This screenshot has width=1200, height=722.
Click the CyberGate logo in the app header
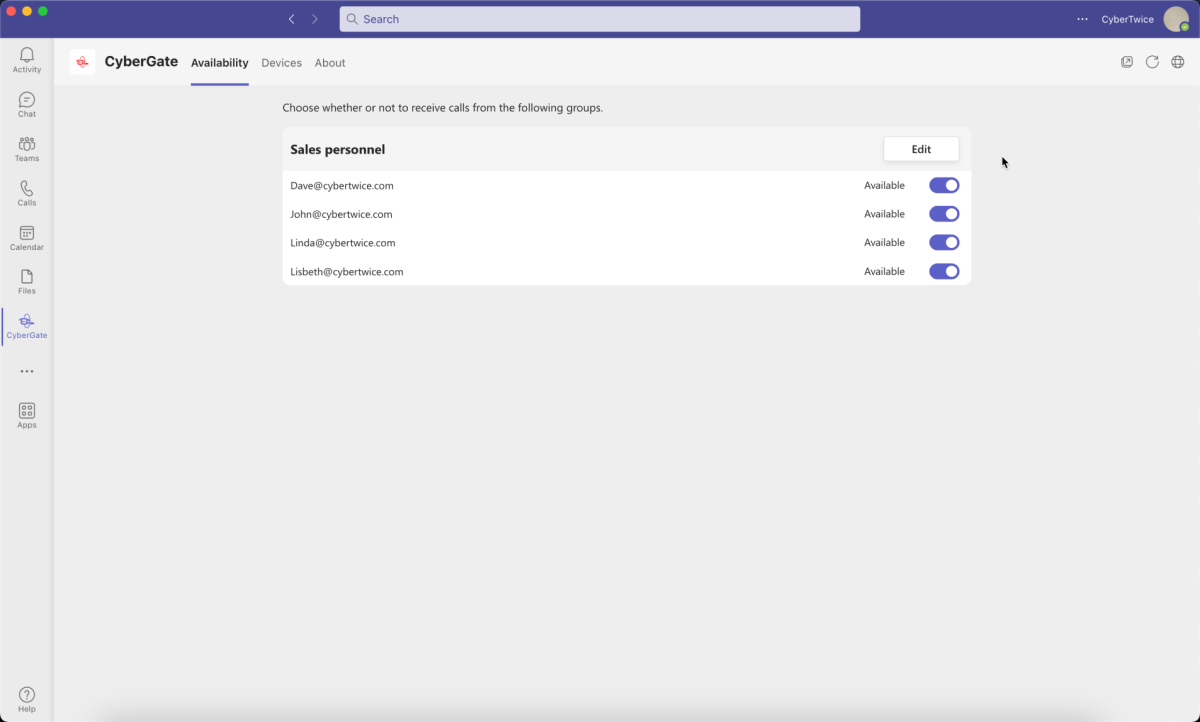click(x=82, y=62)
